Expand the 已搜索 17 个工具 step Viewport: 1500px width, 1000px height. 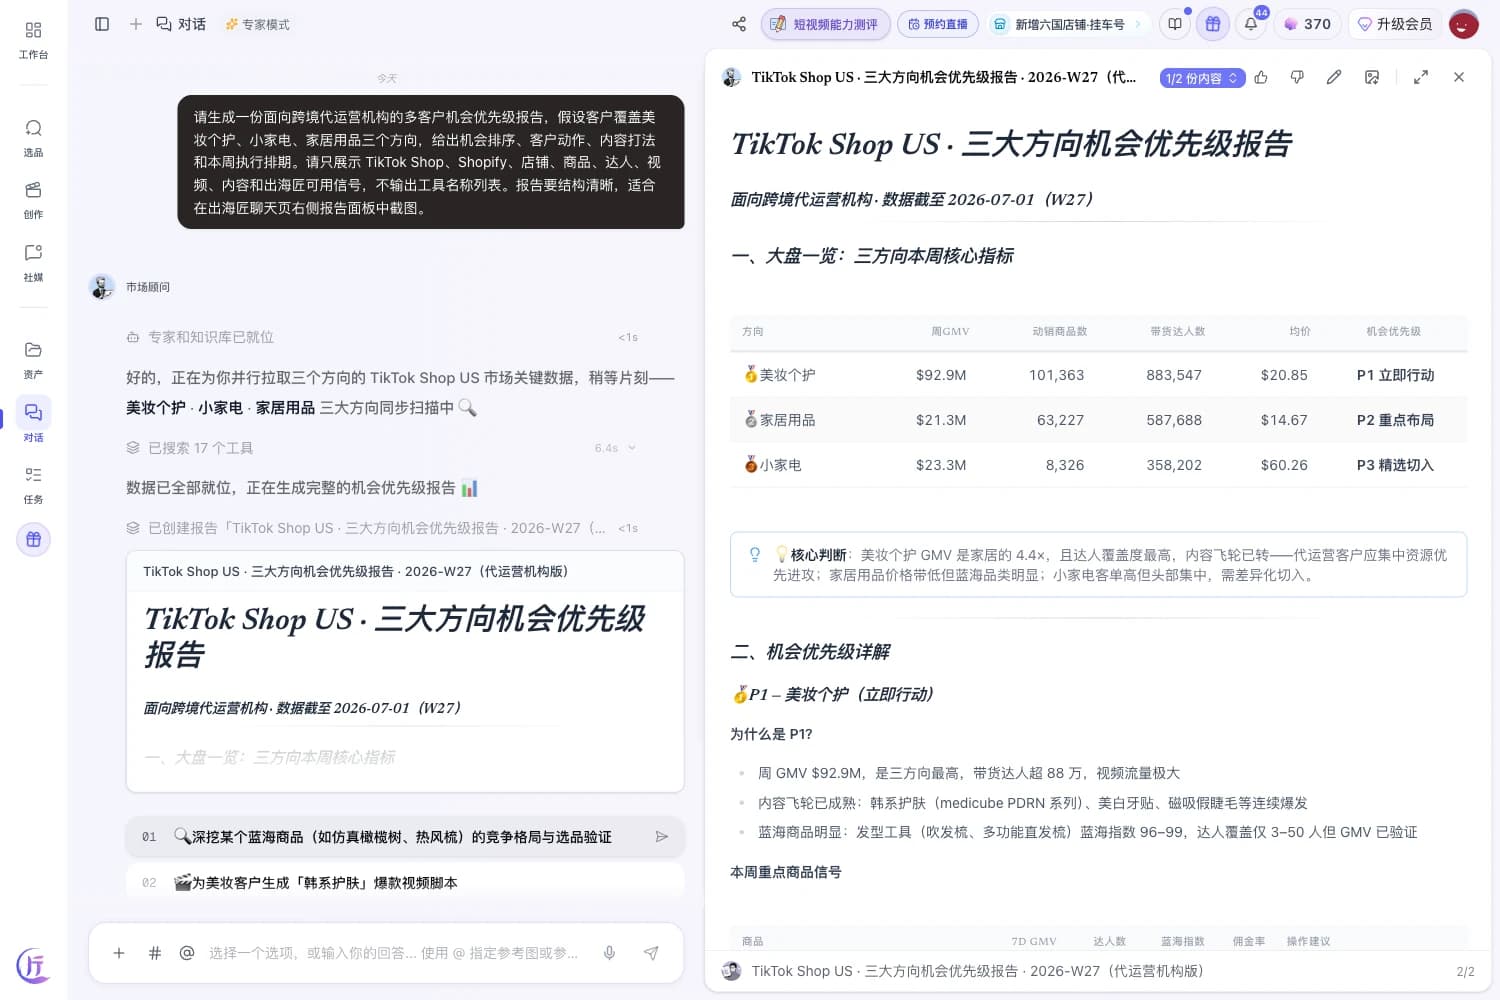click(380, 448)
